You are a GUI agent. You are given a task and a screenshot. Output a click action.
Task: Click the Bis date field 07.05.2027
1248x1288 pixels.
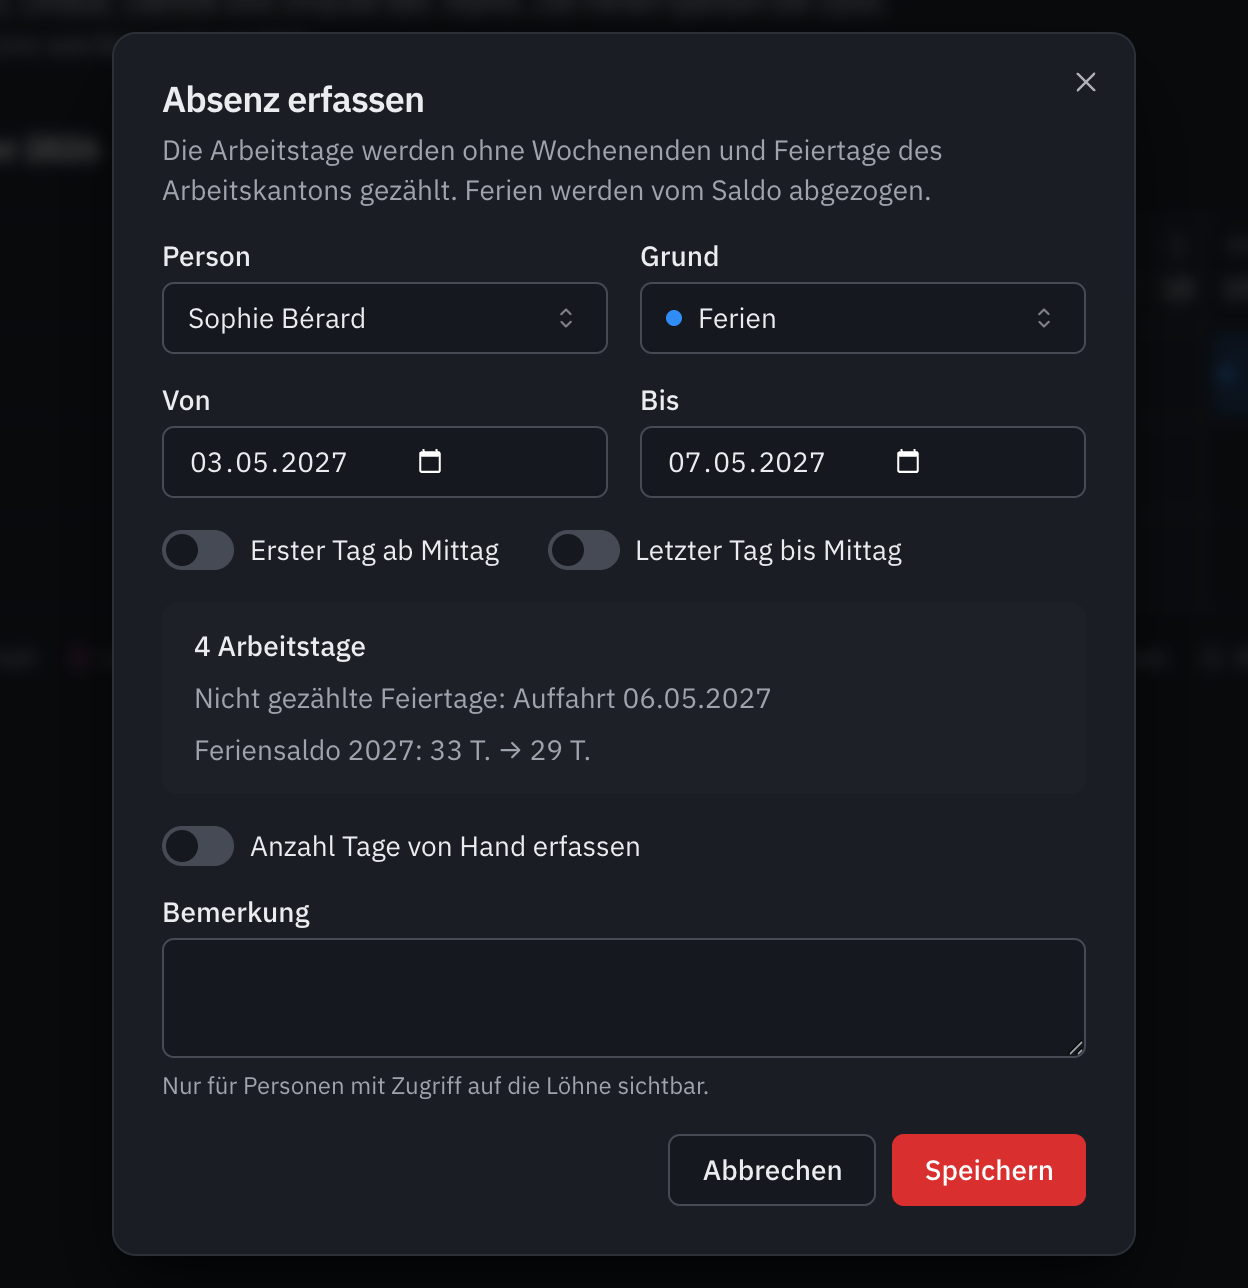tap(863, 462)
